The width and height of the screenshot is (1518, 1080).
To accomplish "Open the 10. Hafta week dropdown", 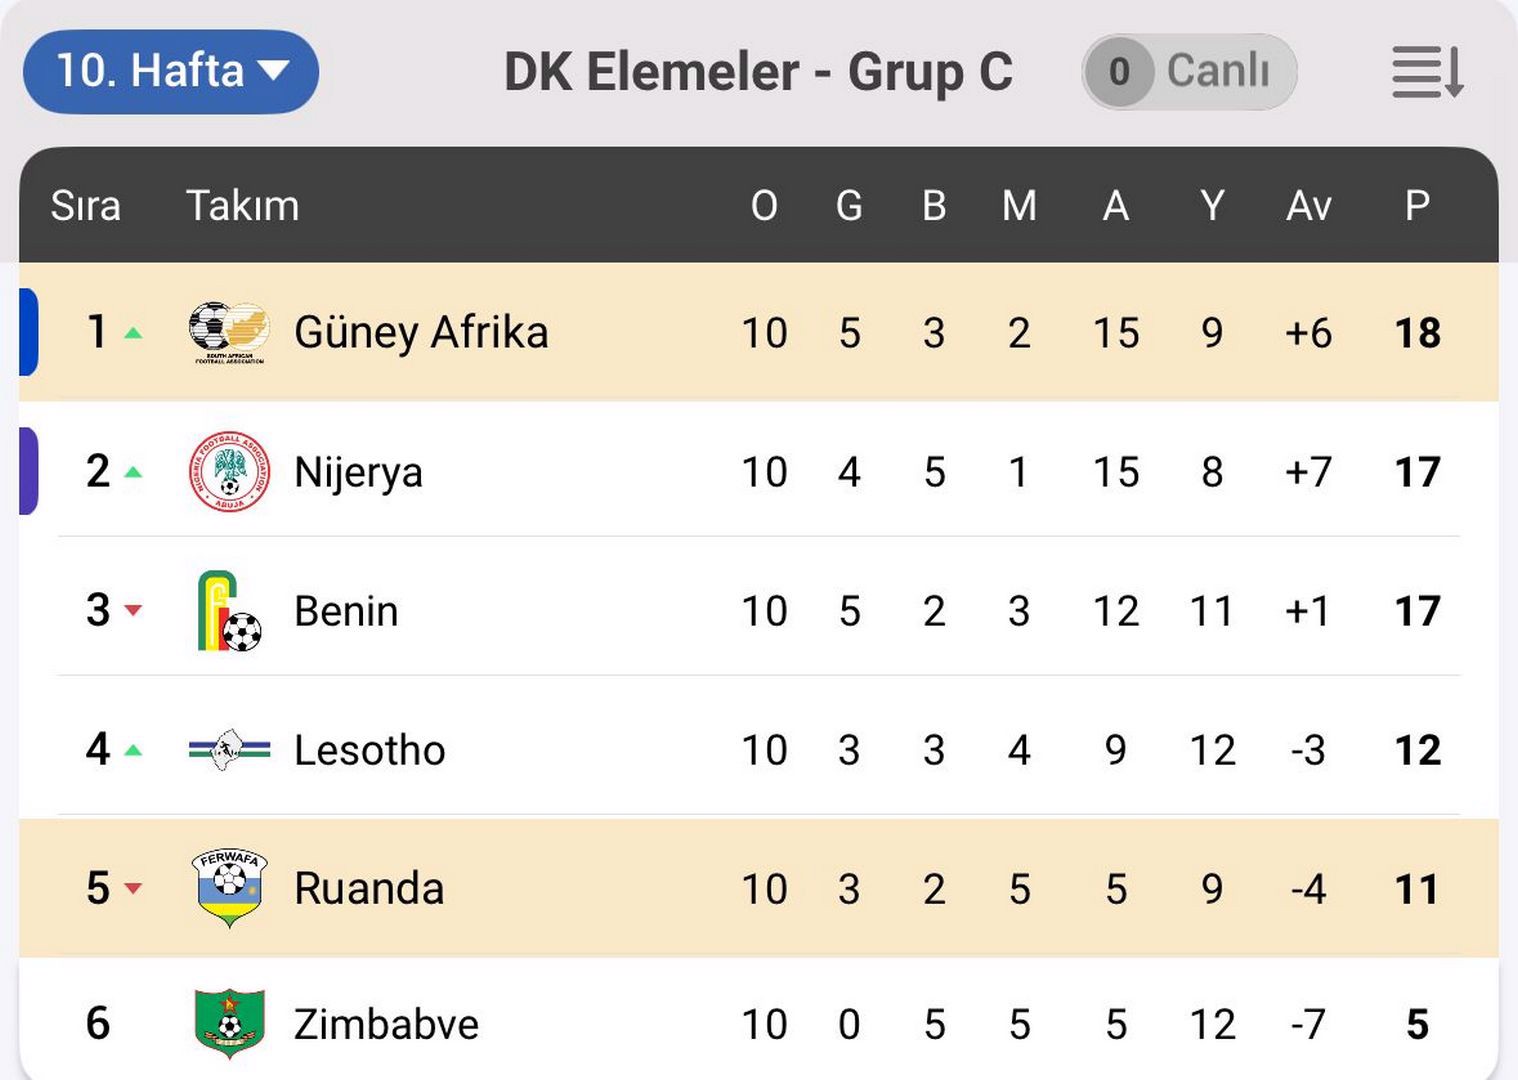I will coord(171,72).
